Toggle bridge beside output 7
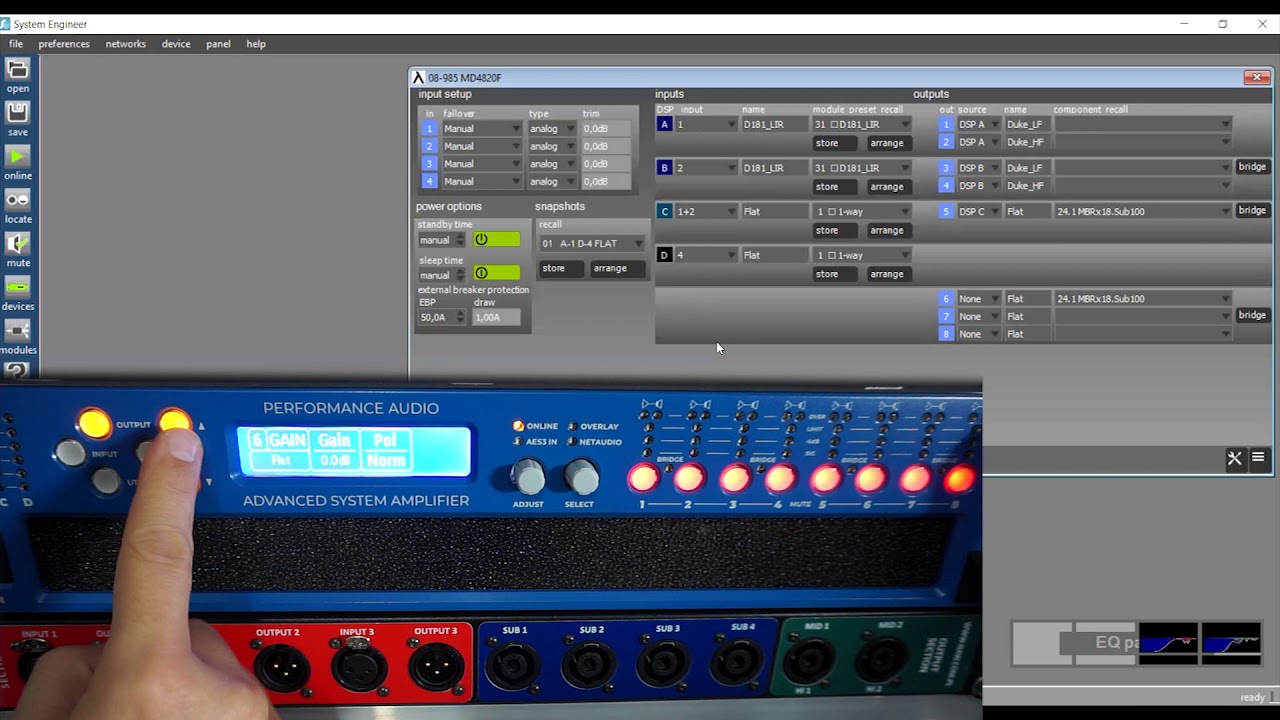 coord(1252,315)
